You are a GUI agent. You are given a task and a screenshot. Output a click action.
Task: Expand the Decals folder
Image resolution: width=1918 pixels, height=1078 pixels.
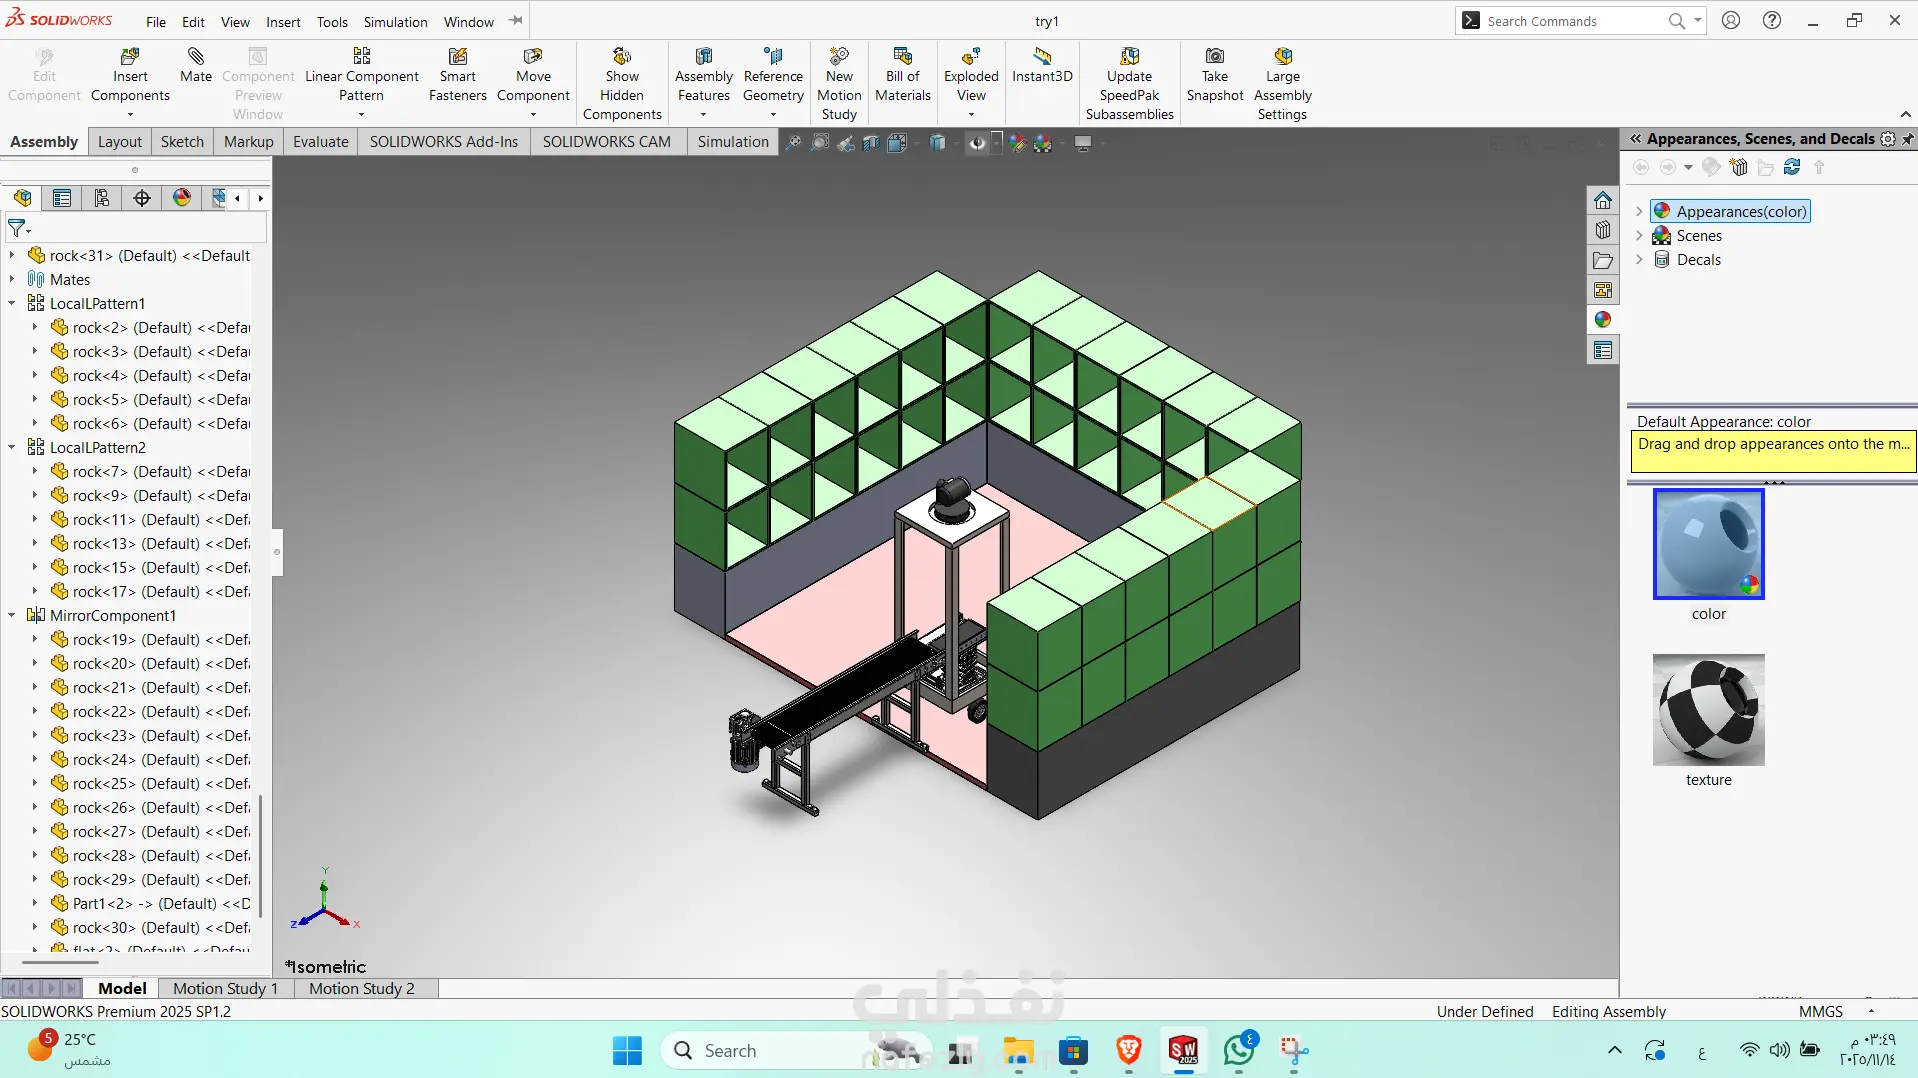point(1639,259)
